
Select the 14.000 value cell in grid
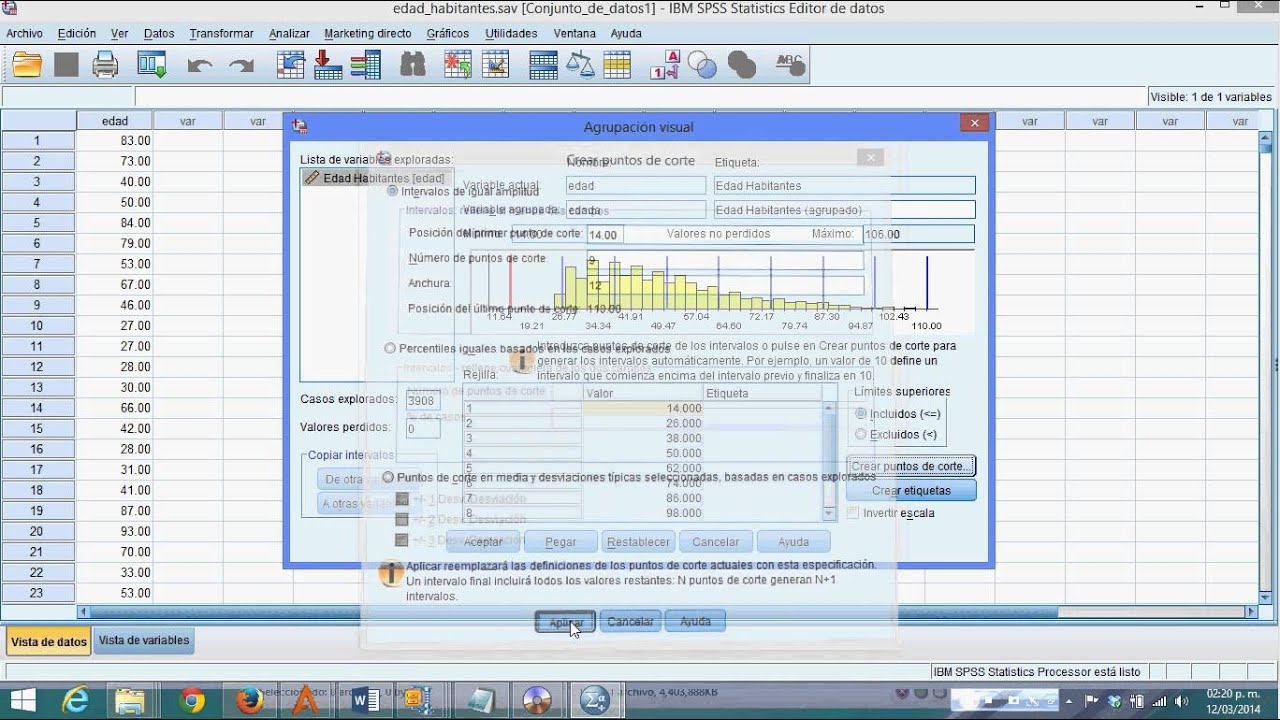pyautogui.click(x=643, y=409)
